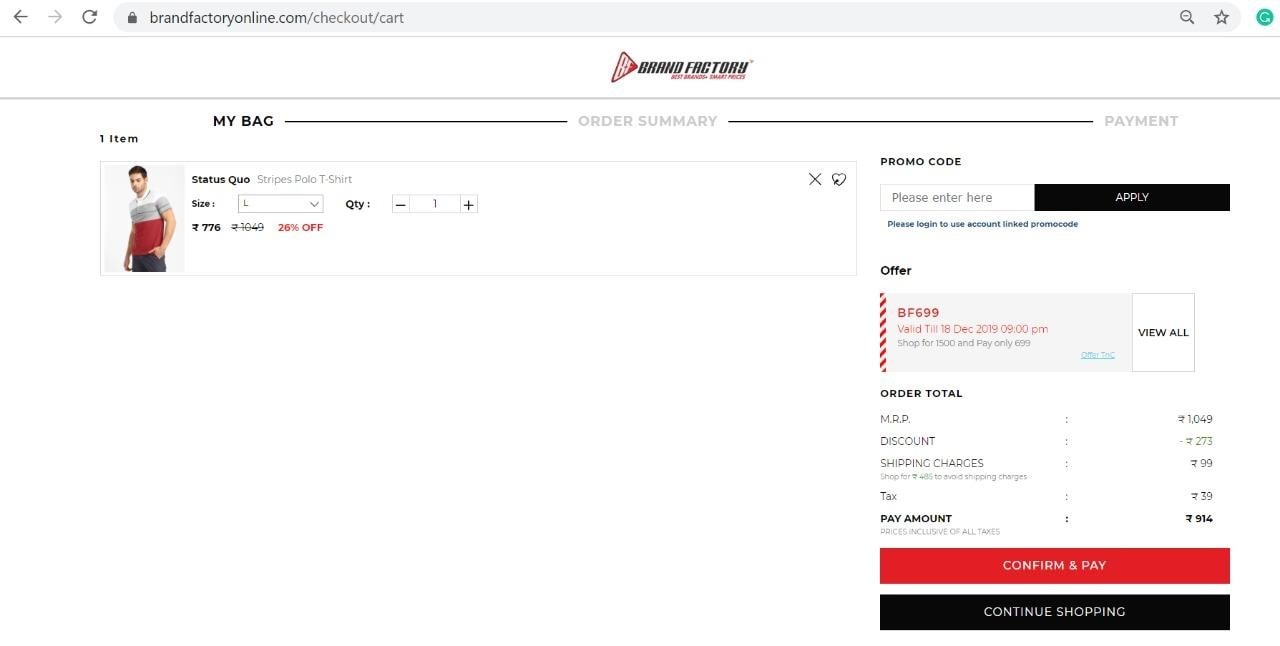1280x646 pixels.
Task: Open the Grammarly extension icon
Action: coord(1264,17)
